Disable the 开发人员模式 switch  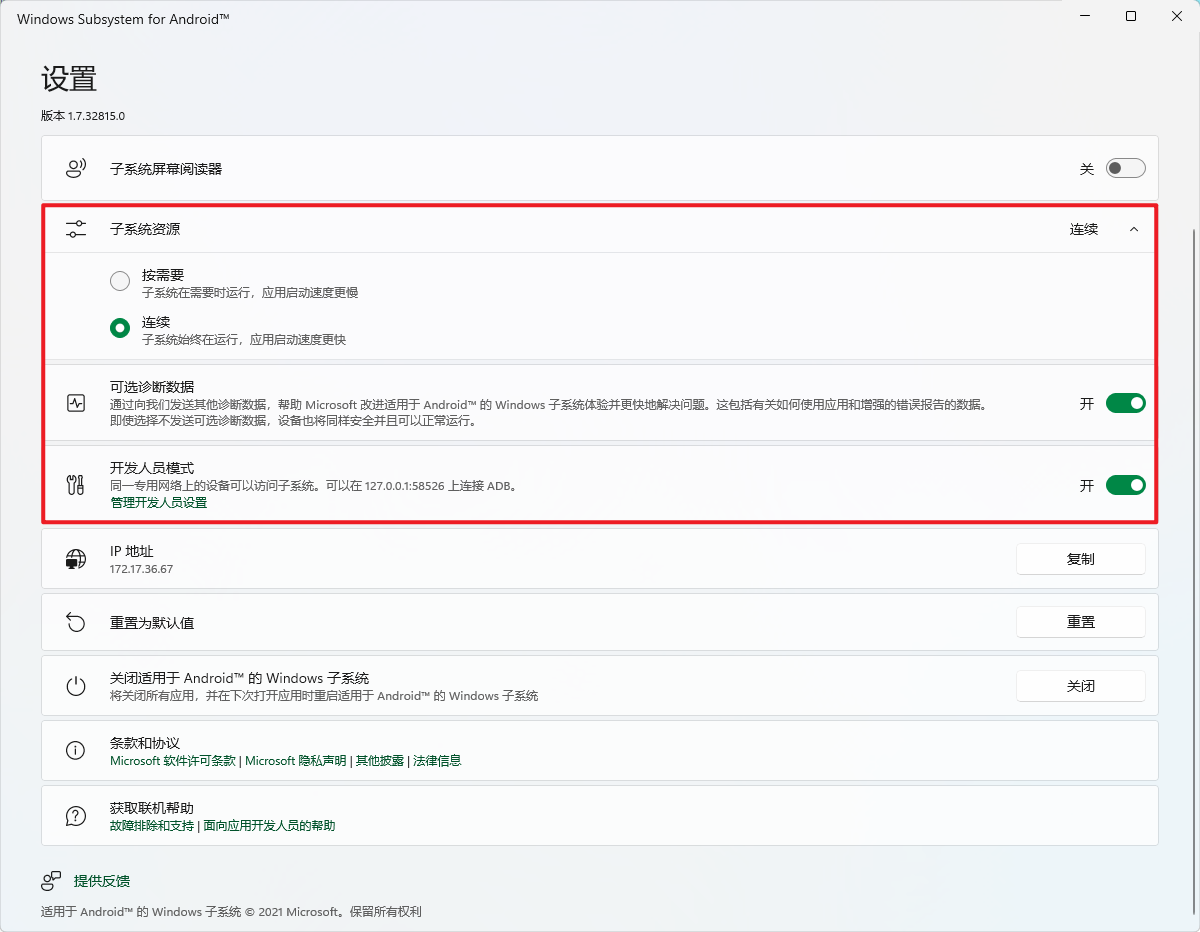(1126, 485)
